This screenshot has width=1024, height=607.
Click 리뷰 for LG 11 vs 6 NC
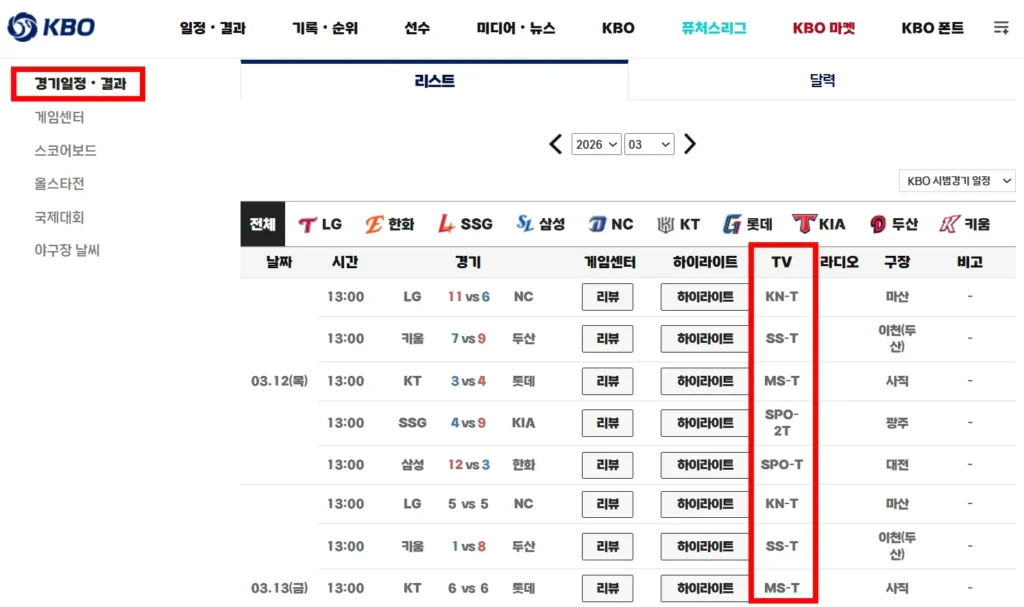pyautogui.click(x=607, y=297)
